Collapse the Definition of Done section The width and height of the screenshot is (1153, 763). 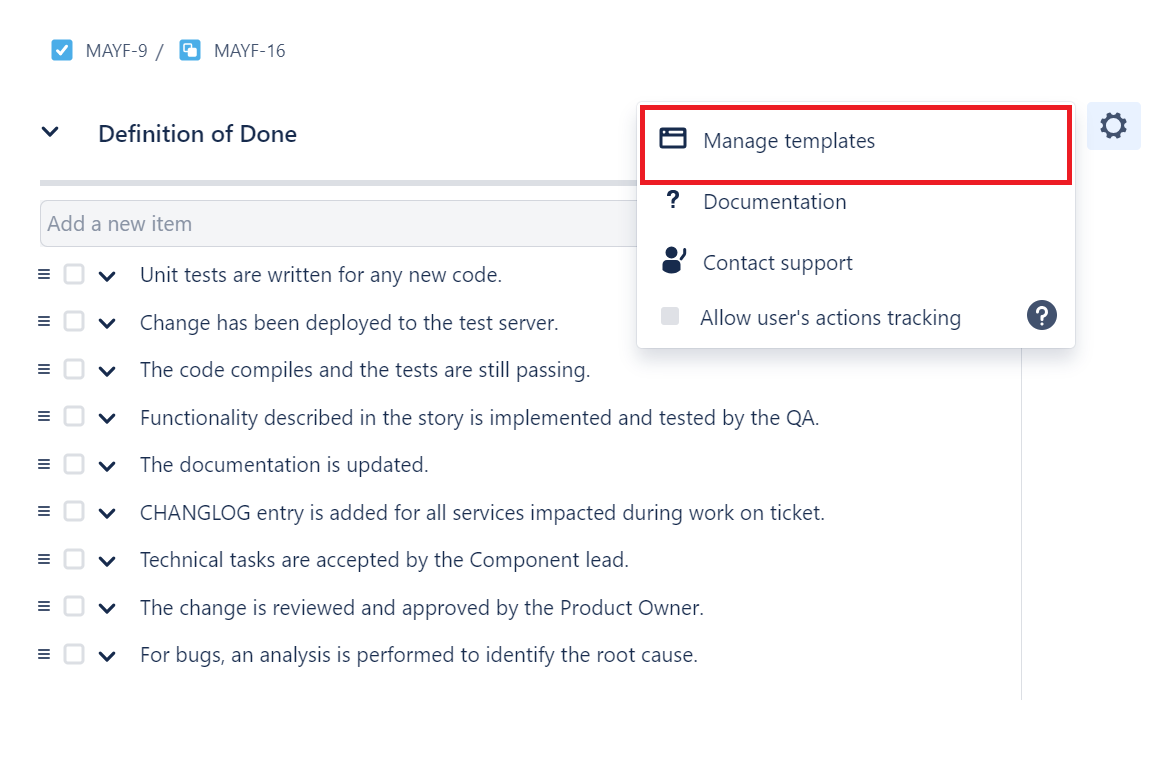[50, 132]
